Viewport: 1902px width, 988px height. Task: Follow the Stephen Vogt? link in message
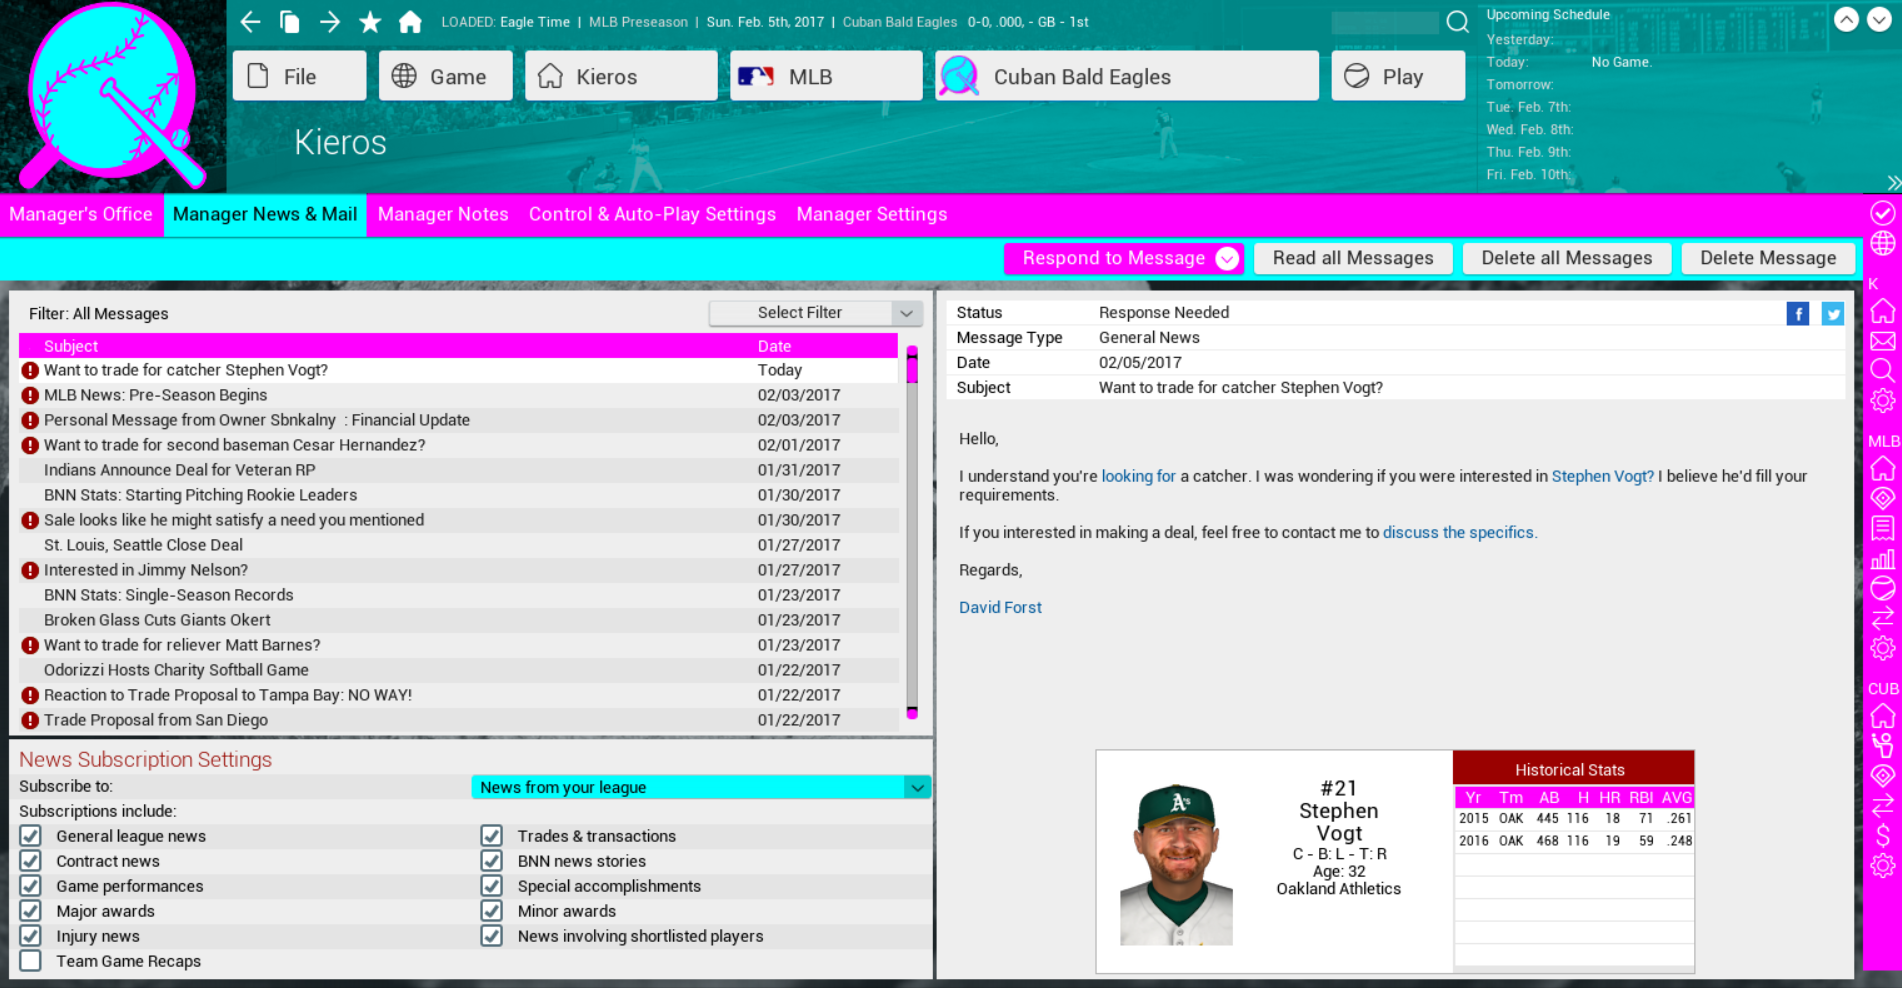pos(1602,476)
